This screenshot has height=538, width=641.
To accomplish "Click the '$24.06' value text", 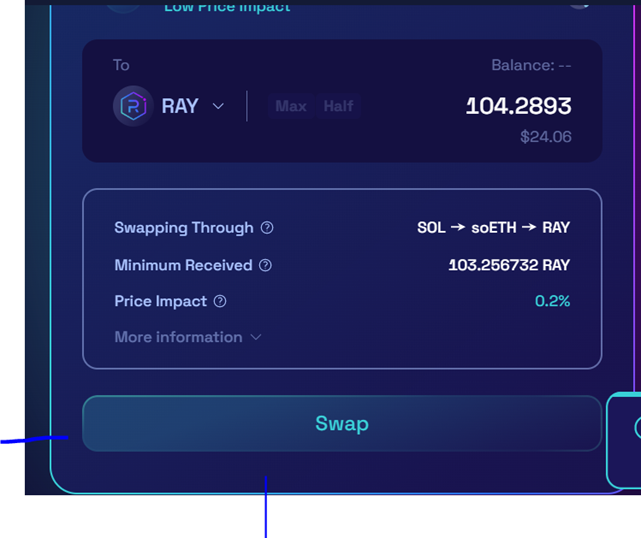I will click(546, 137).
